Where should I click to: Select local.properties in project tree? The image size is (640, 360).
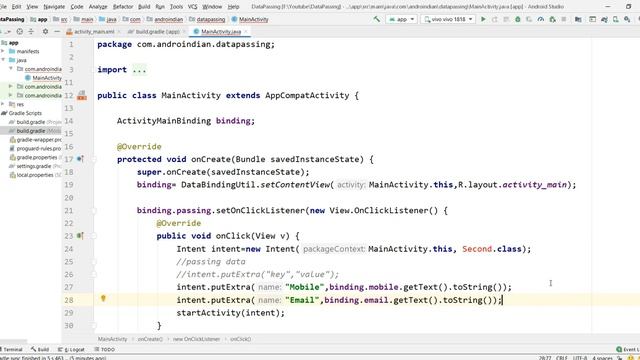36,175
